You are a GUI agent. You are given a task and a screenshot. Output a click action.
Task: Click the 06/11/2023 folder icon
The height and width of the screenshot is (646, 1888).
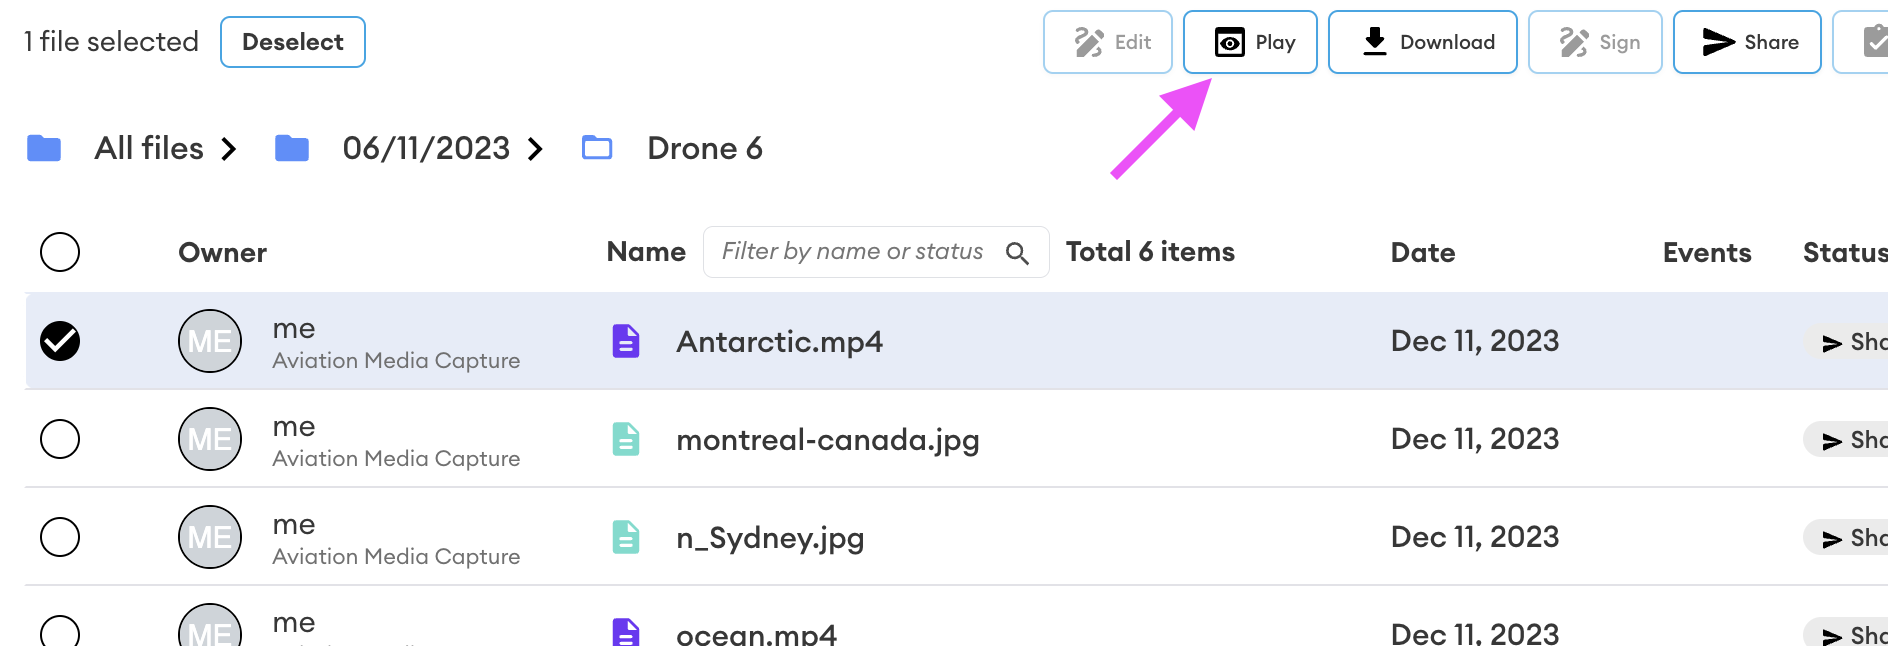292,148
